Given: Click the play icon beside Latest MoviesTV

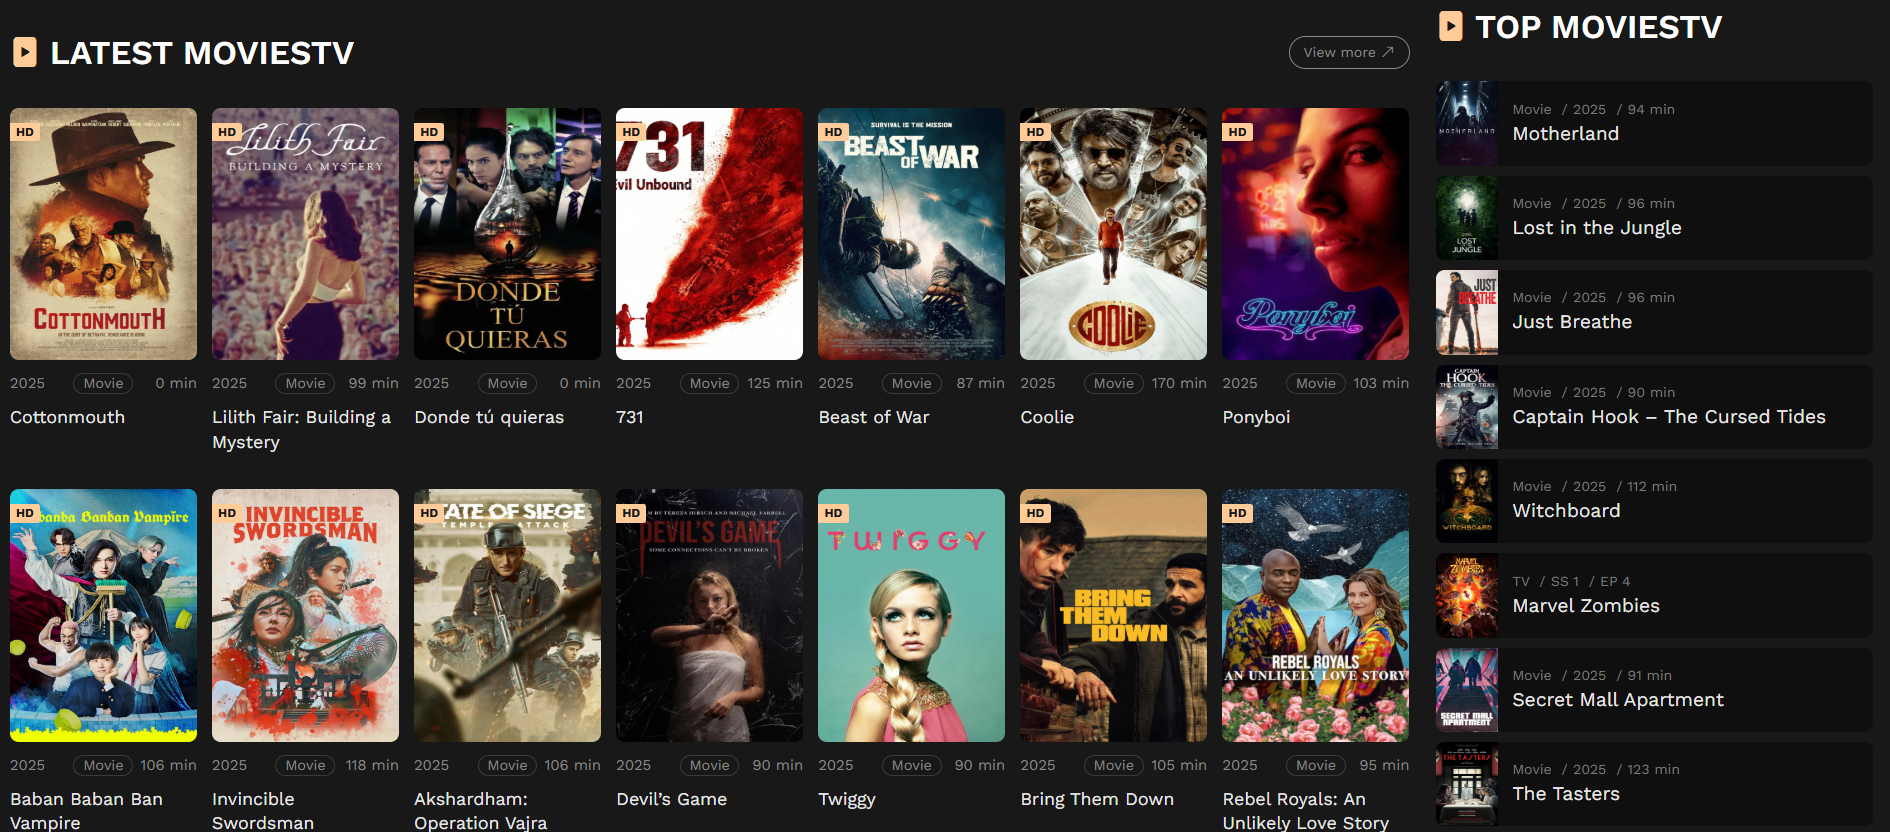Looking at the screenshot, I should pyautogui.click(x=25, y=52).
